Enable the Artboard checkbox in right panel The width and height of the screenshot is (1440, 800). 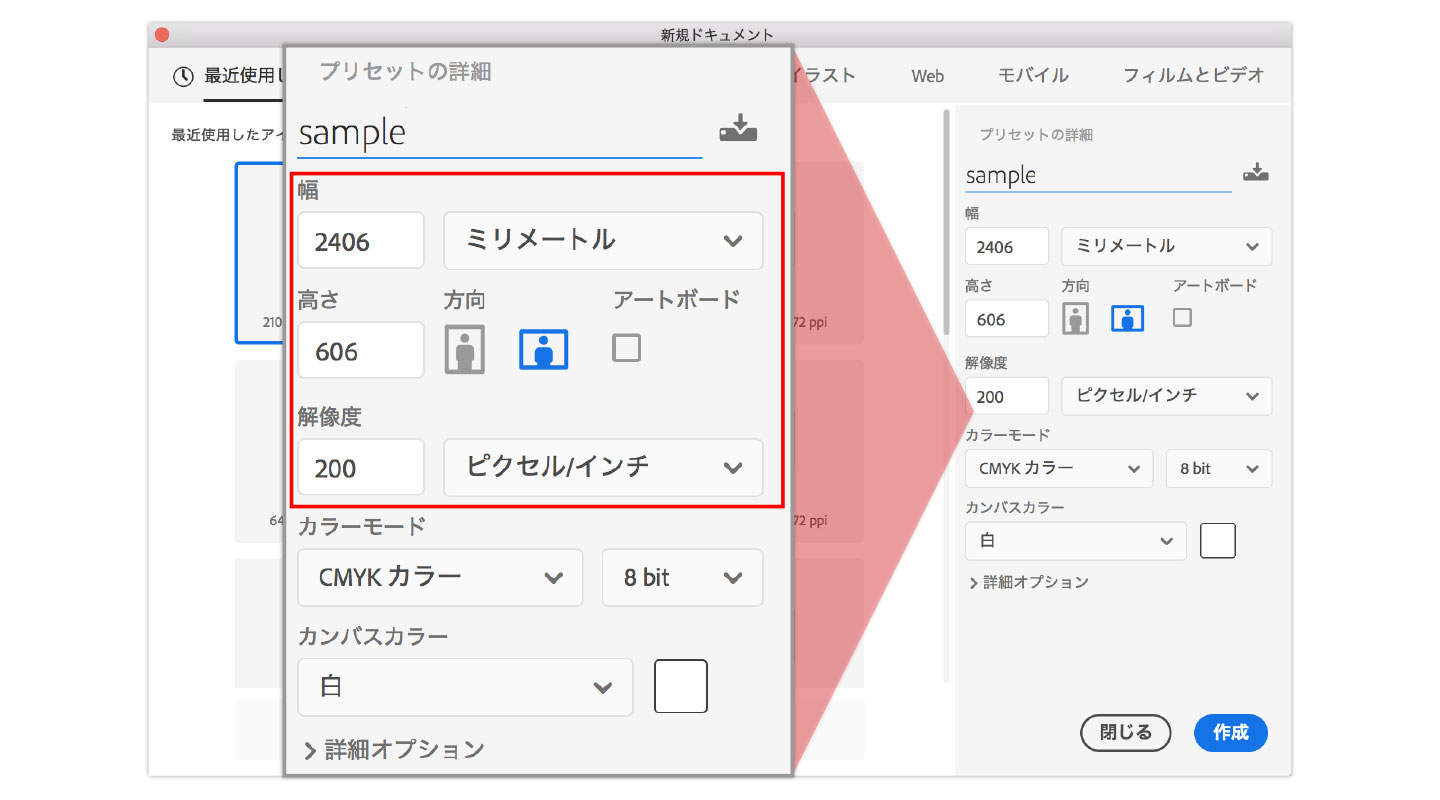click(x=1182, y=318)
